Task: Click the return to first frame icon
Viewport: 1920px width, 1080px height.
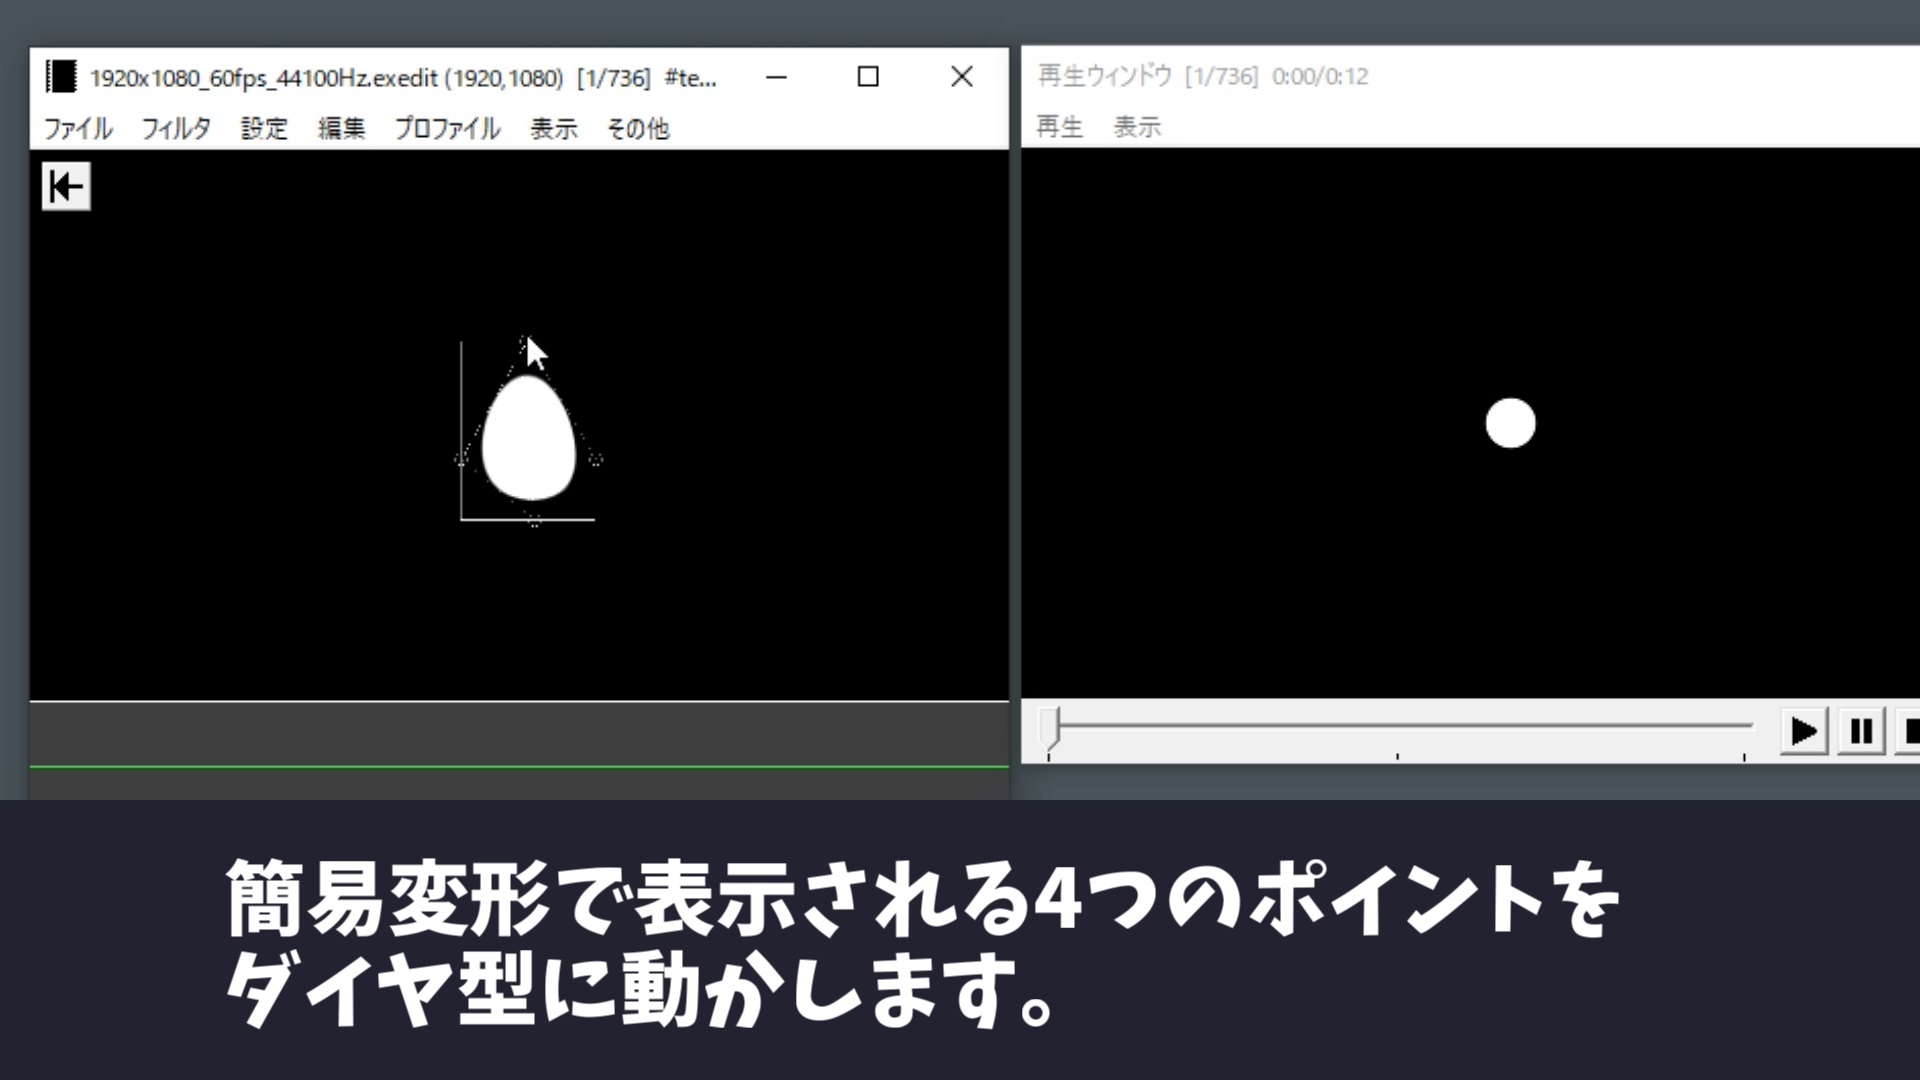Action: [65, 186]
